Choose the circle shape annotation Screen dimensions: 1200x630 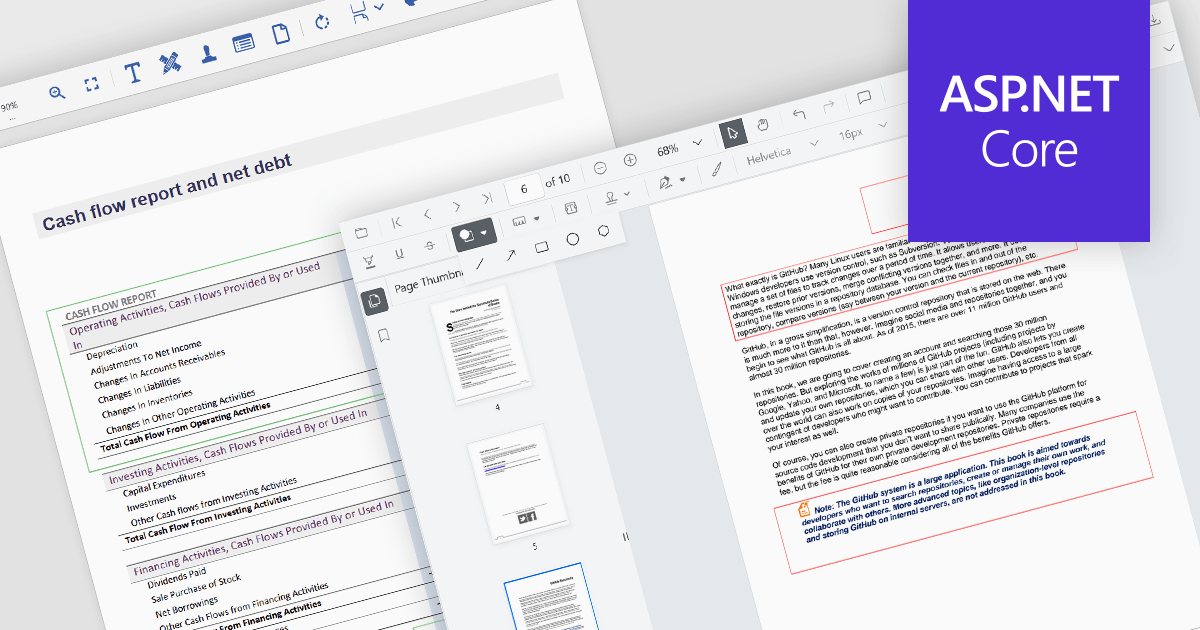pyautogui.click(x=573, y=239)
